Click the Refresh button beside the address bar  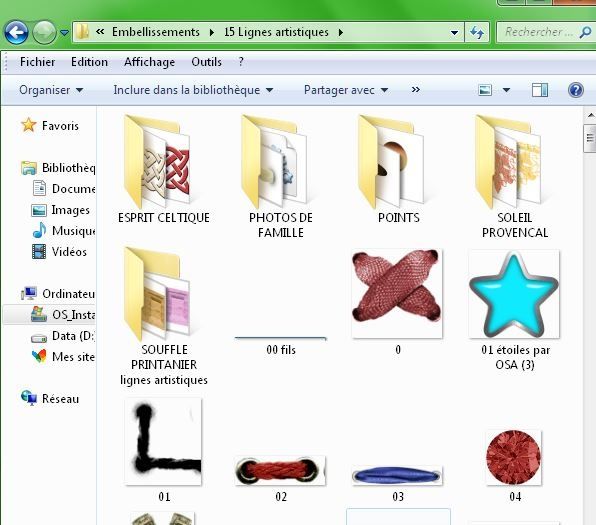point(477,32)
